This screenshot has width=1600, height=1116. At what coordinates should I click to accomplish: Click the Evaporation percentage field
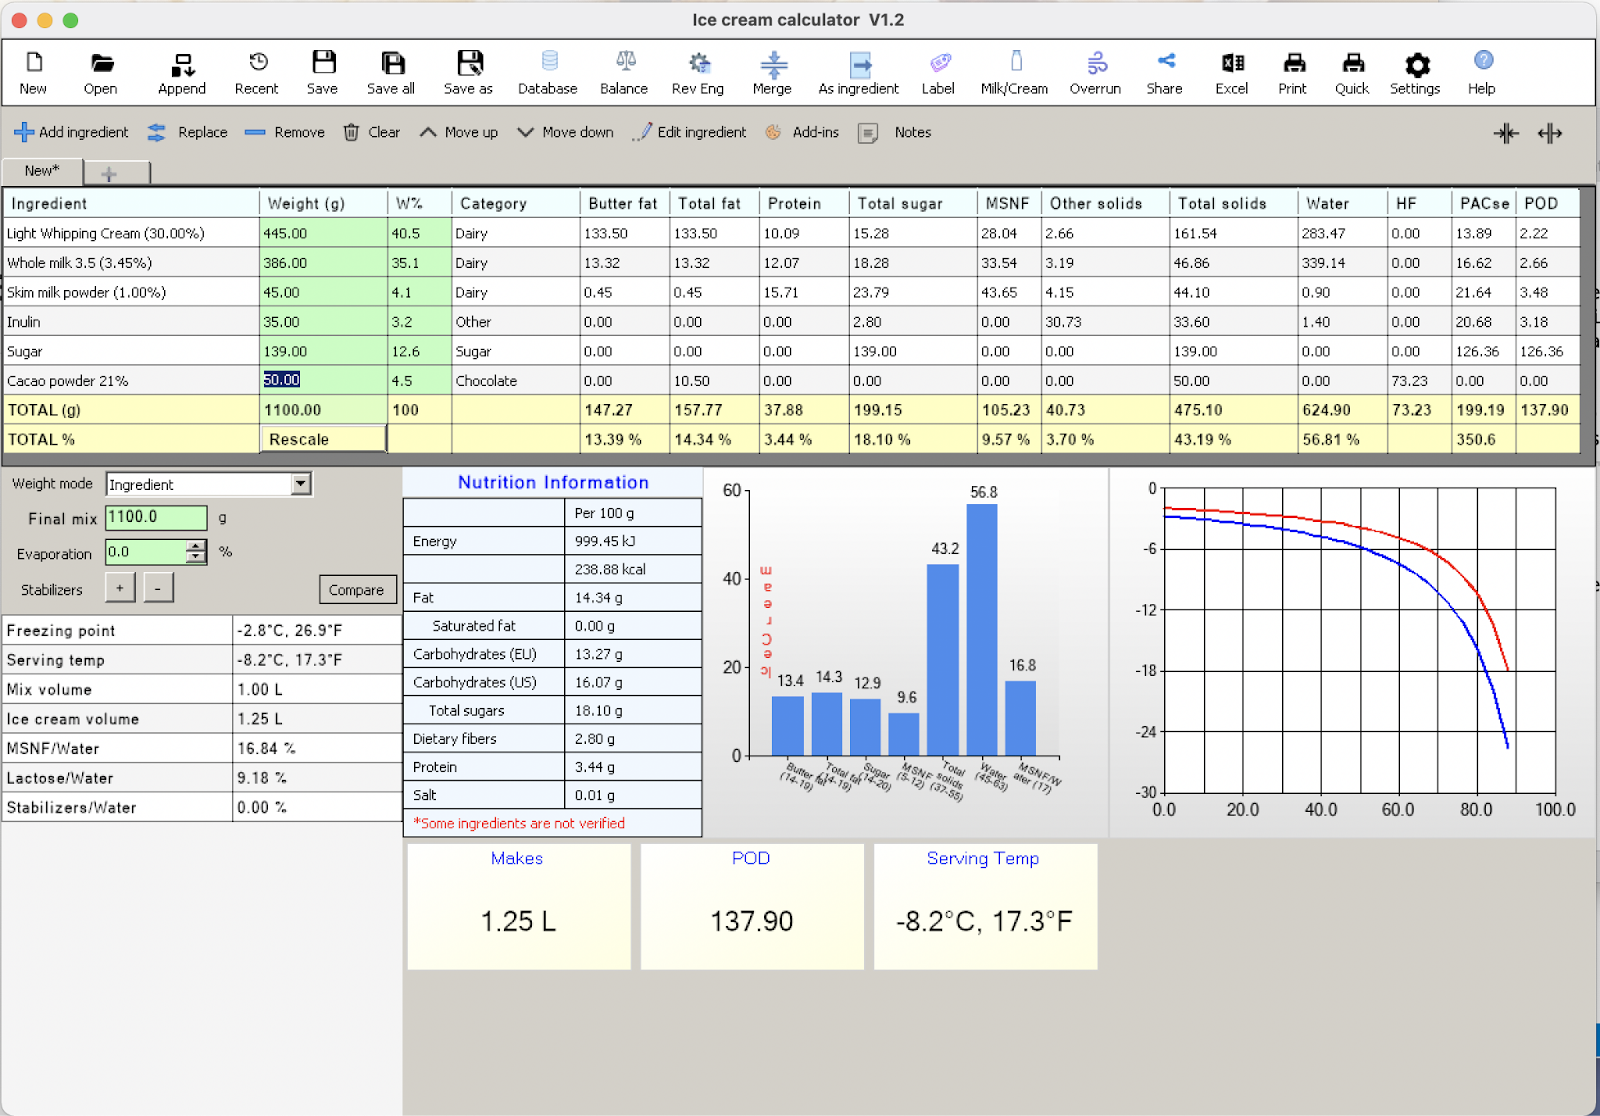(146, 552)
